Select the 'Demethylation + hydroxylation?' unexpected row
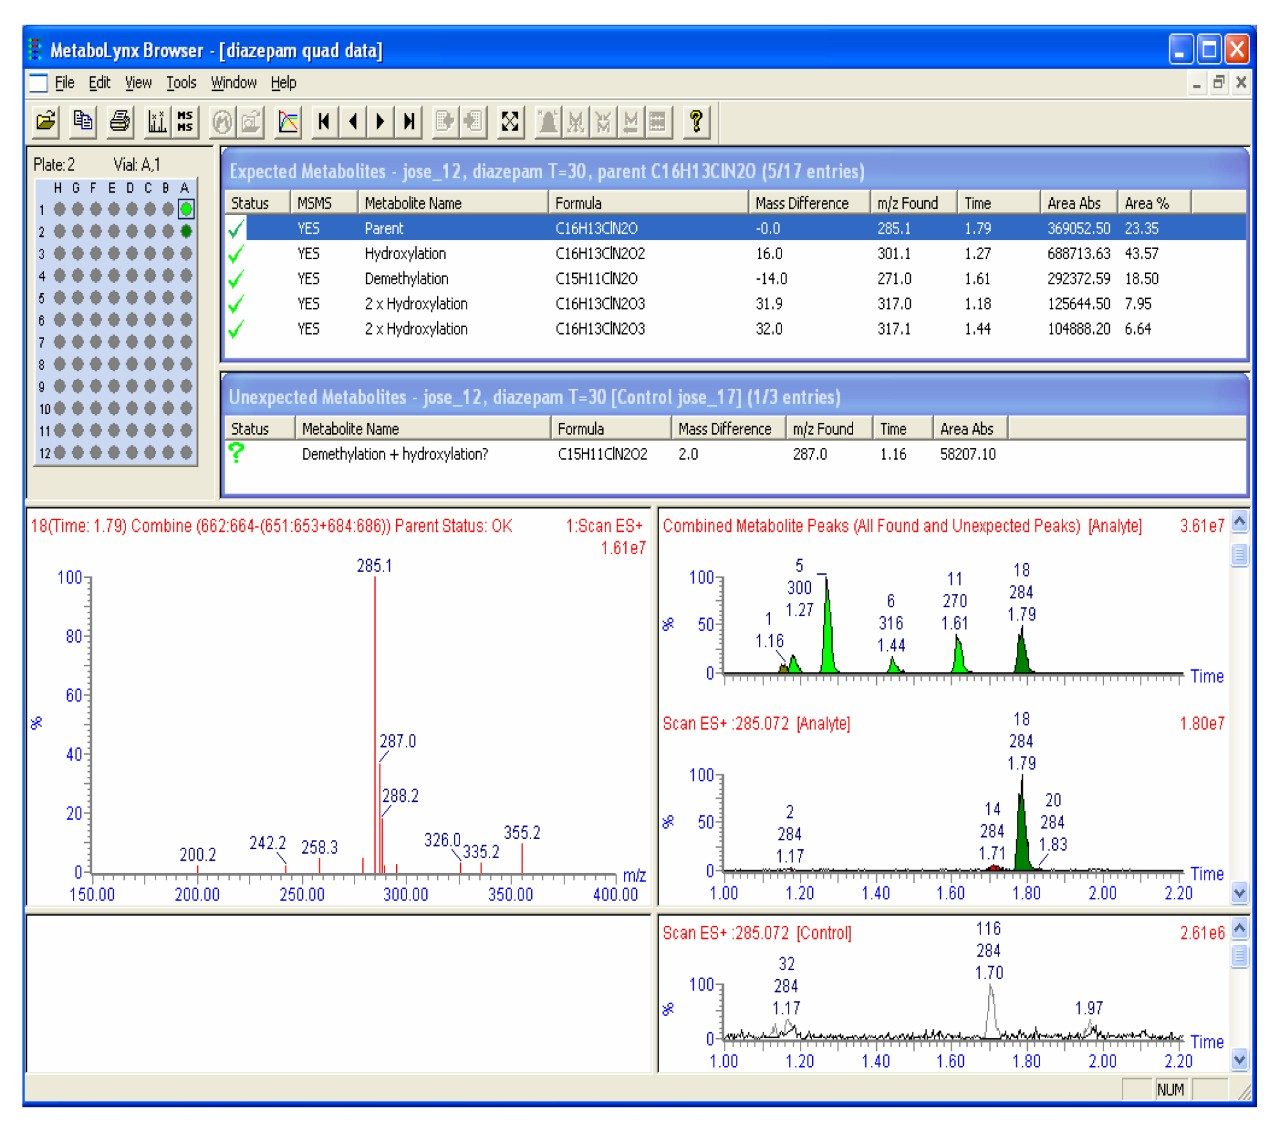 pyautogui.click(x=735, y=454)
